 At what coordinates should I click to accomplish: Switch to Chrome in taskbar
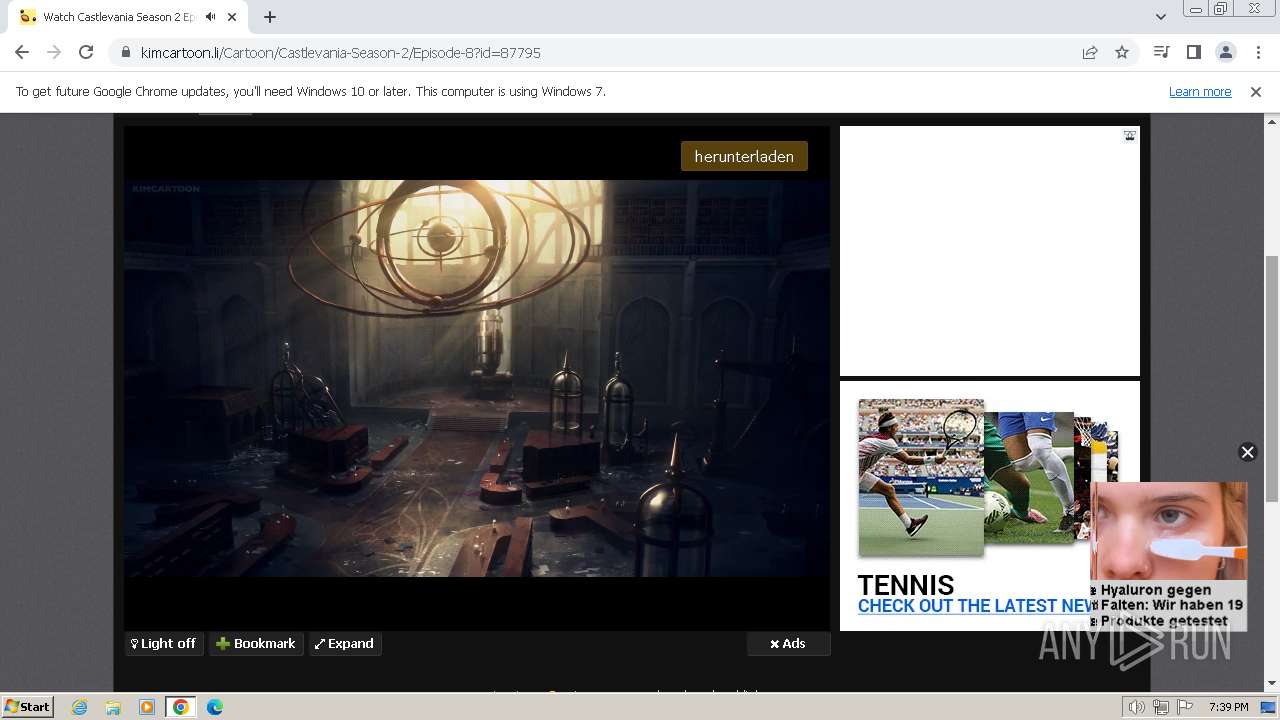coord(181,707)
